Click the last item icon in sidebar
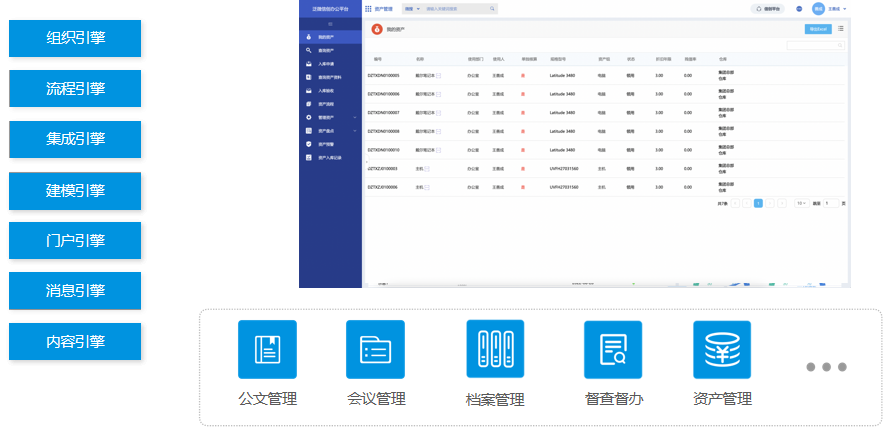The image size is (887, 429). (309, 158)
